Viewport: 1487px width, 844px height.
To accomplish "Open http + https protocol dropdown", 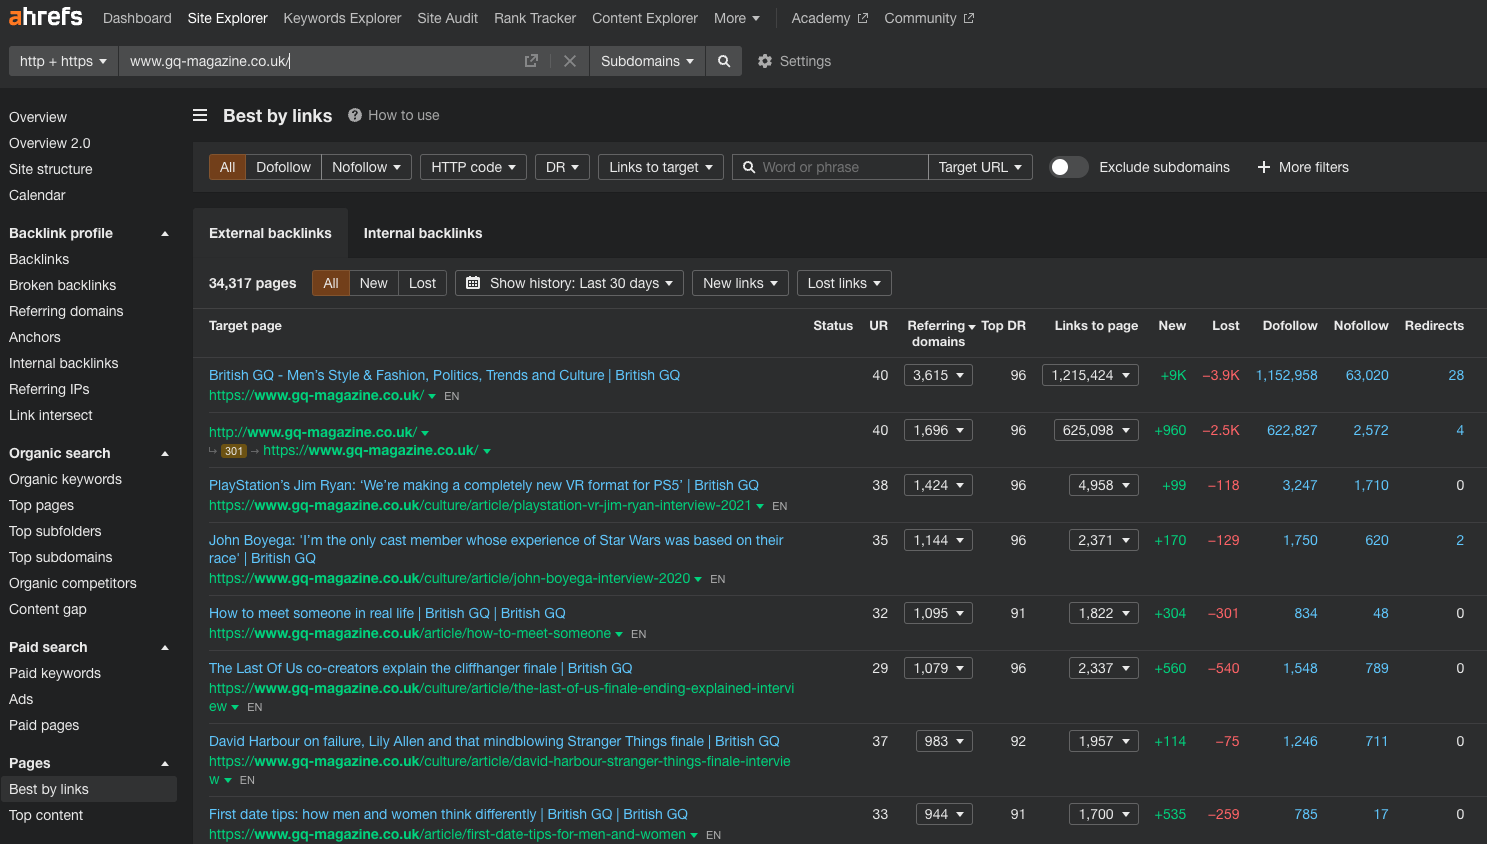I will click(x=63, y=61).
